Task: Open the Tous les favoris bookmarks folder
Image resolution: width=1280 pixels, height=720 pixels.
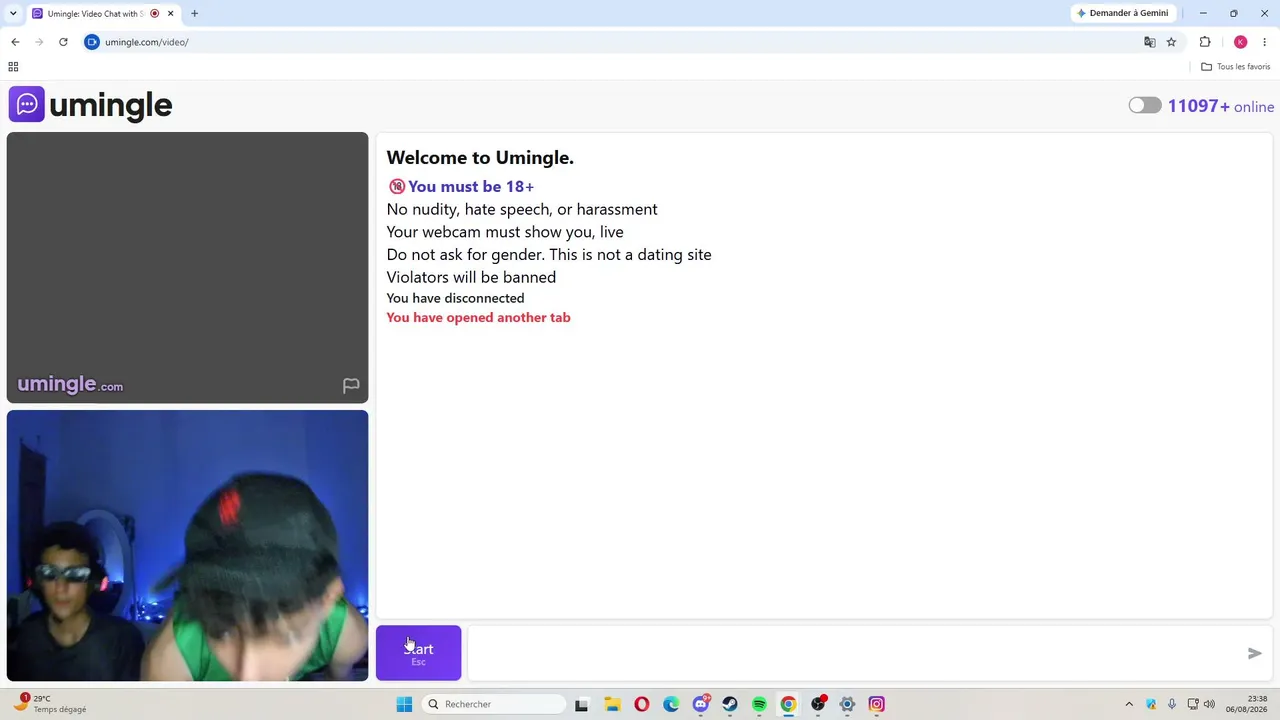Action: point(1236,67)
